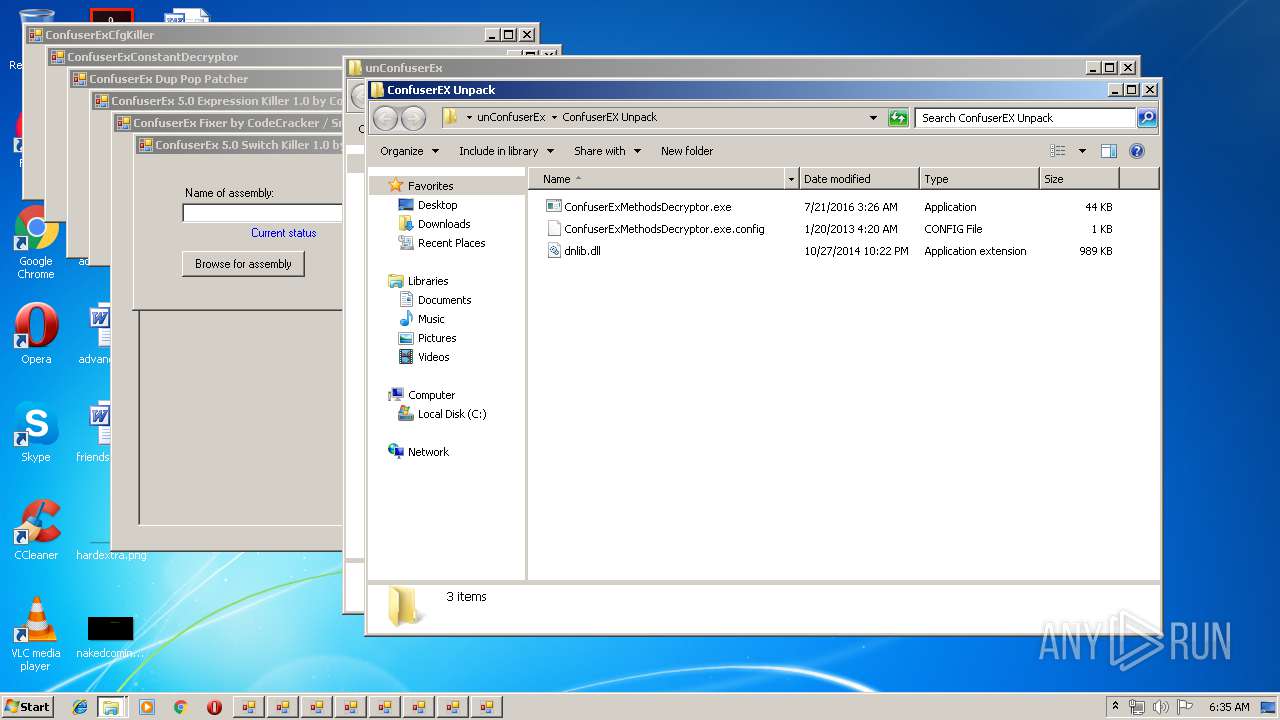Click Show desktop button at taskbar end
The width and height of the screenshot is (1280, 720).
[x=1268, y=707]
